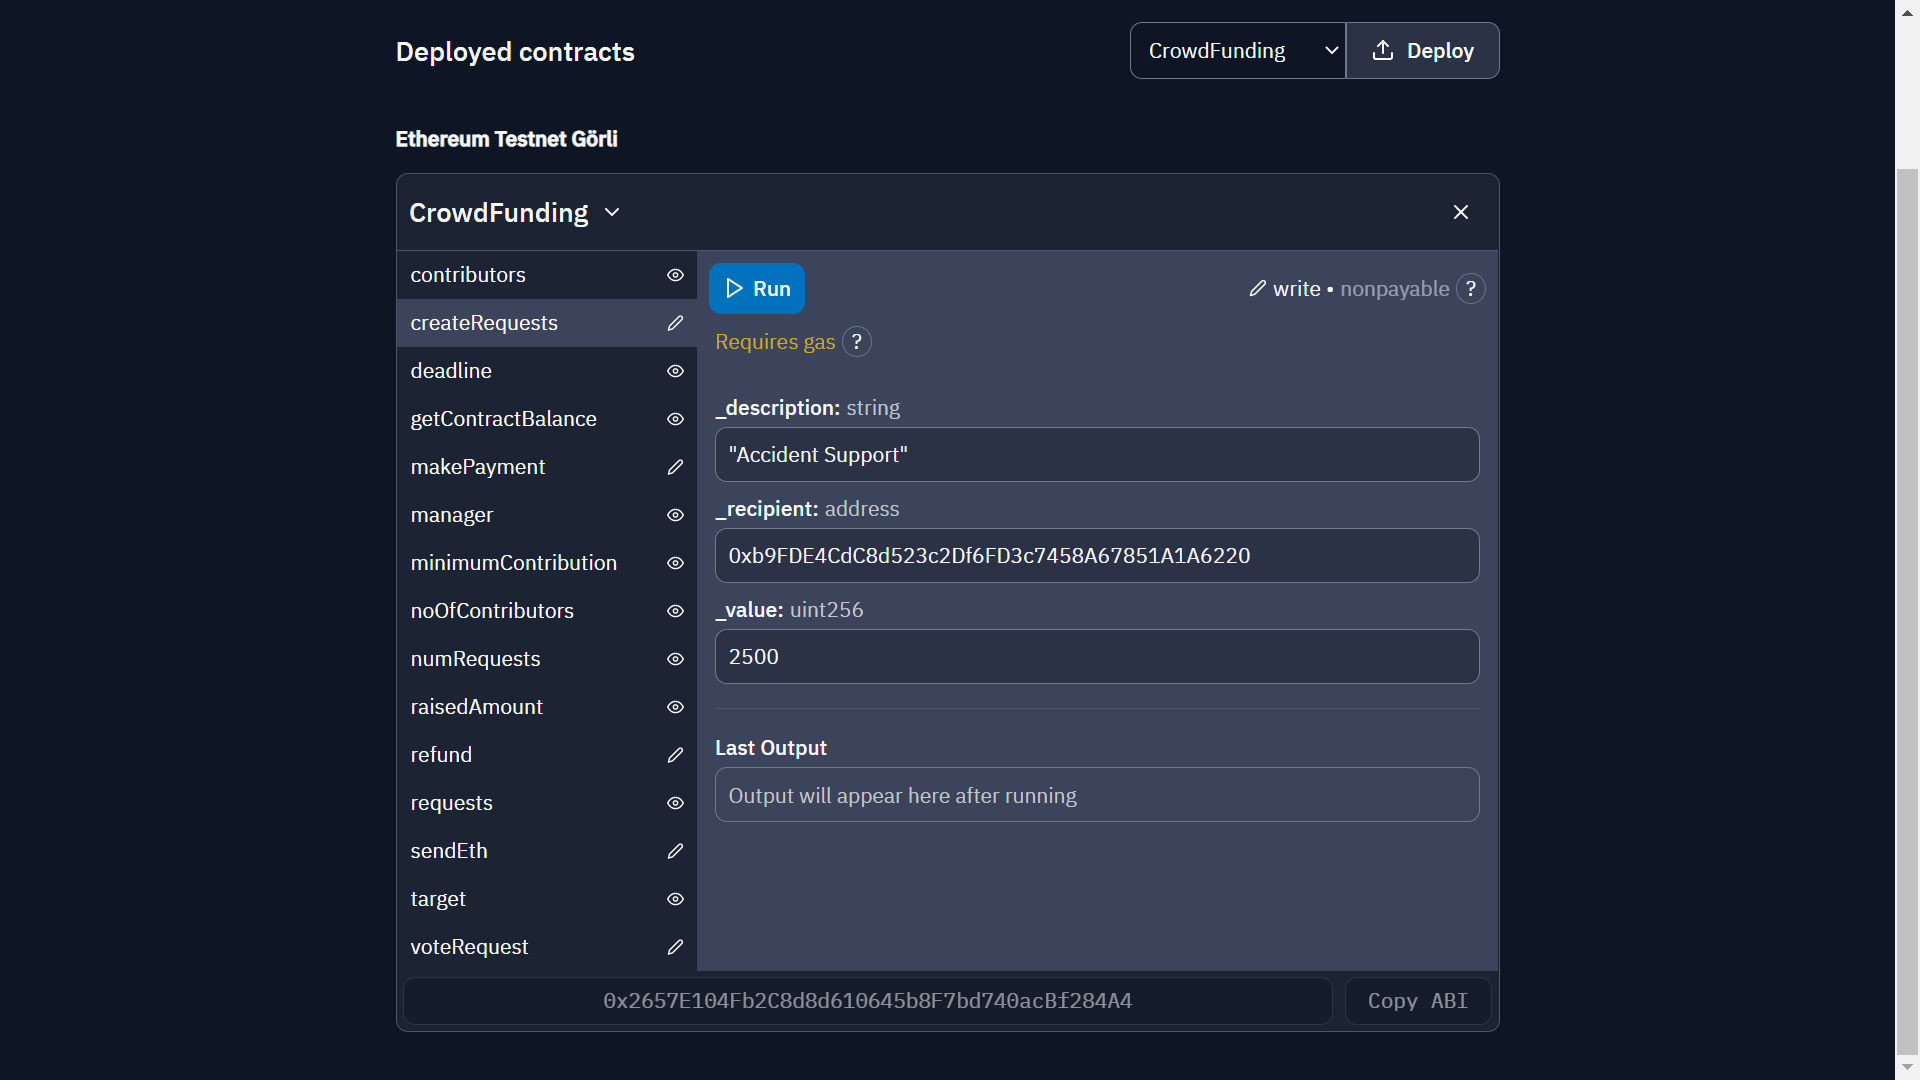Image resolution: width=1920 pixels, height=1080 pixels.
Task: Open the CrowdFunding contract selector dropdown
Action: (1237, 51)
